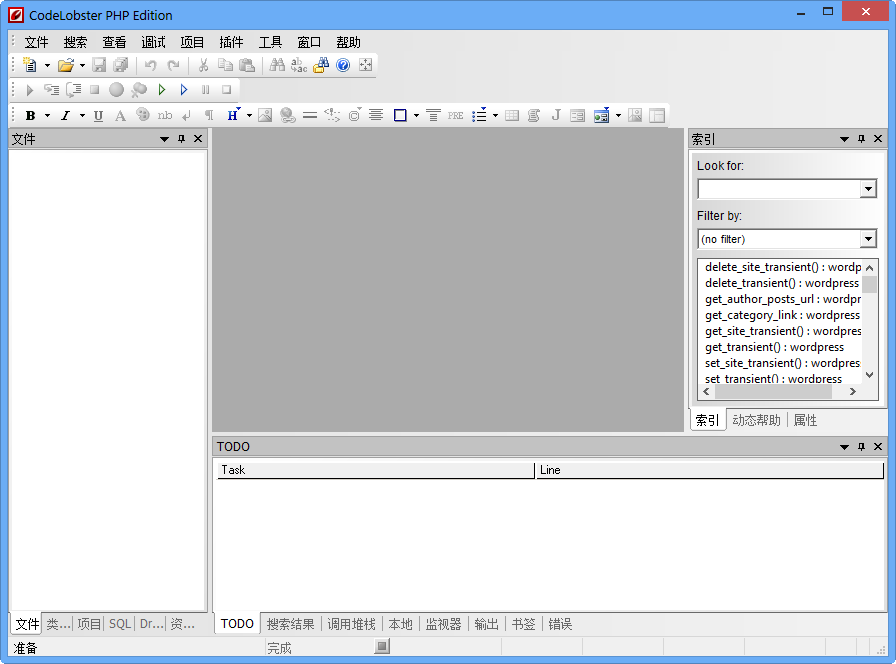Click the Find in Files icon
This screenshot has height=664, width=896.
point(321,65)
